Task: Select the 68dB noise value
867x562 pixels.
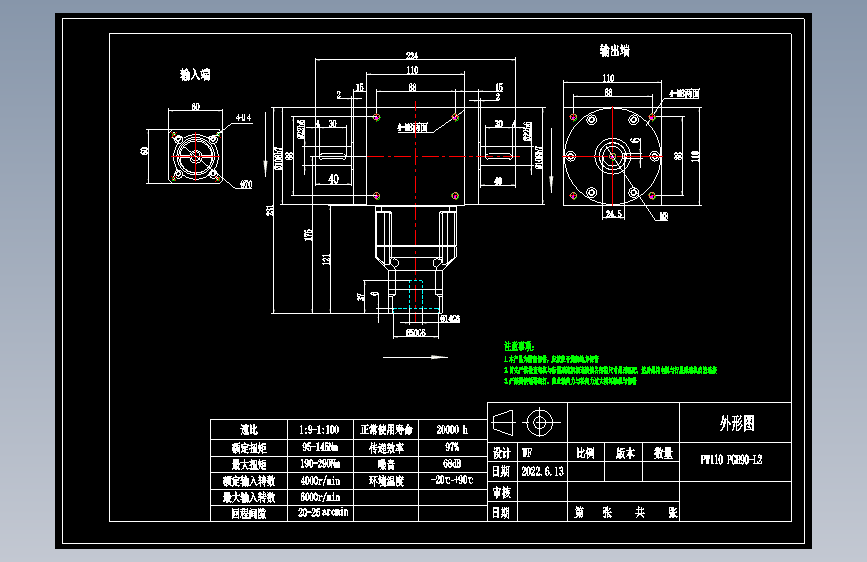Action: (x=452, y=463)
